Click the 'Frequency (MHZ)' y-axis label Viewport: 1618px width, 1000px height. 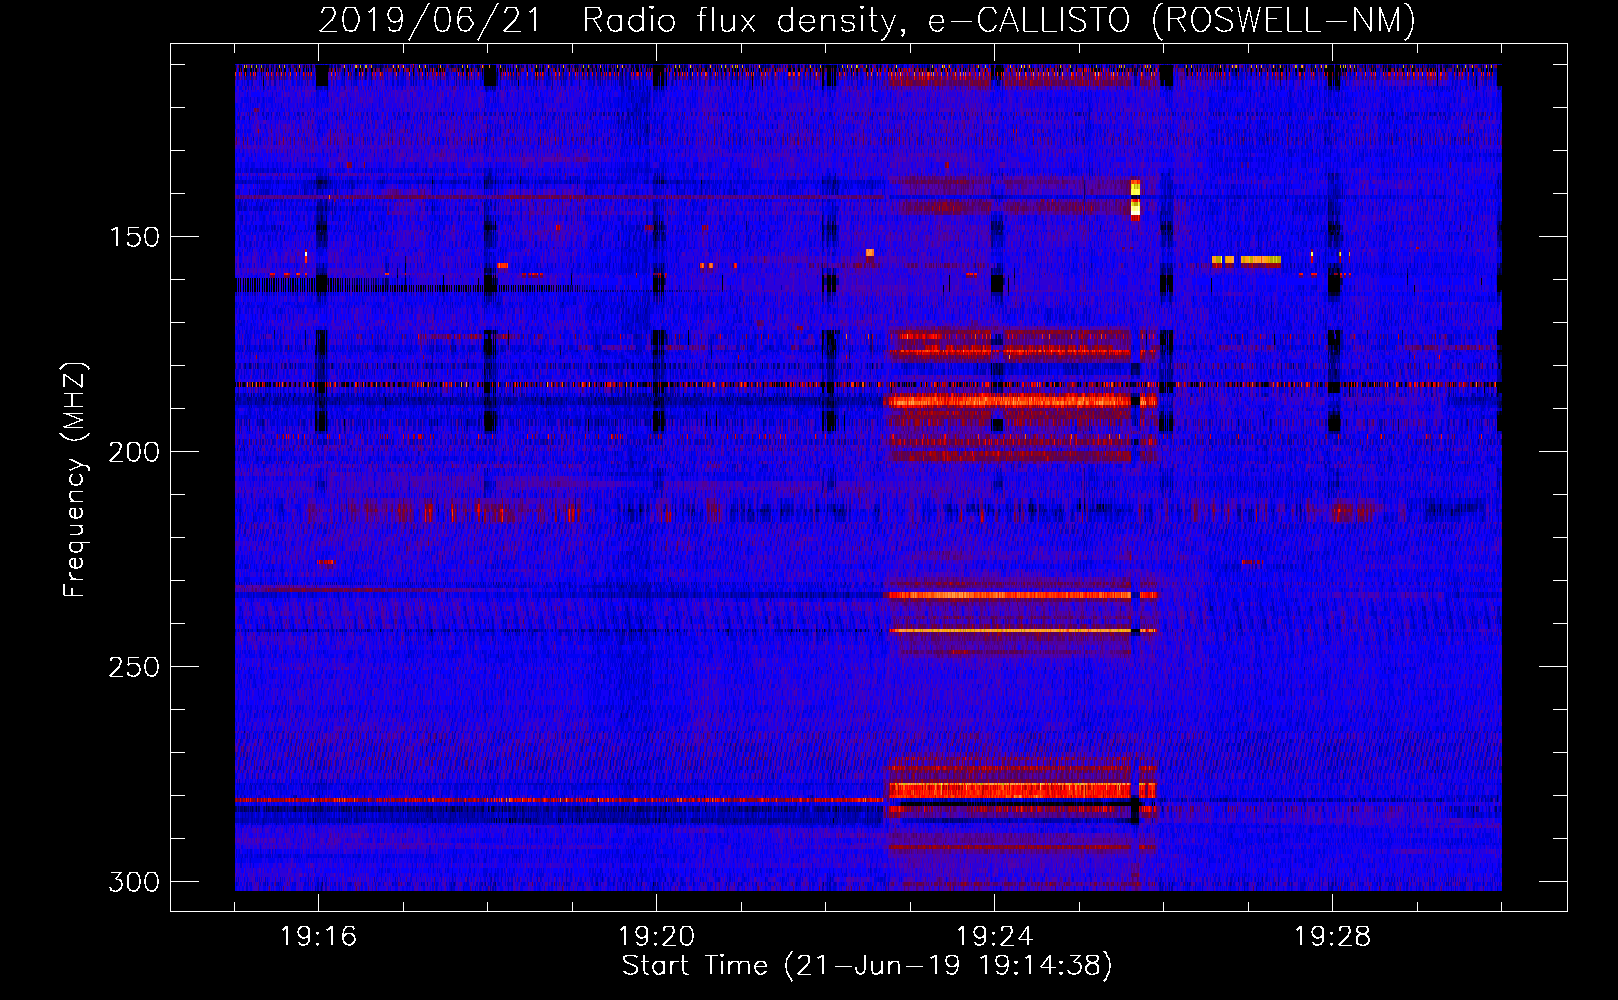click(74, 480)
